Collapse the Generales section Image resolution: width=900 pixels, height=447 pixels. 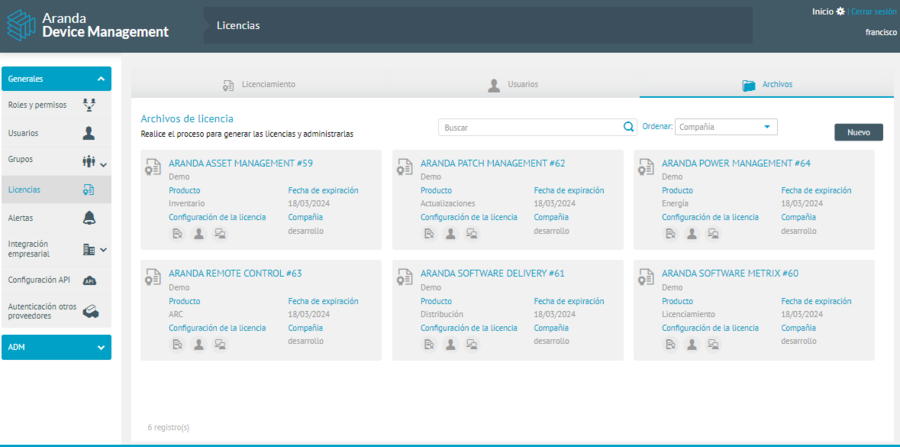[x=56, y=79]
